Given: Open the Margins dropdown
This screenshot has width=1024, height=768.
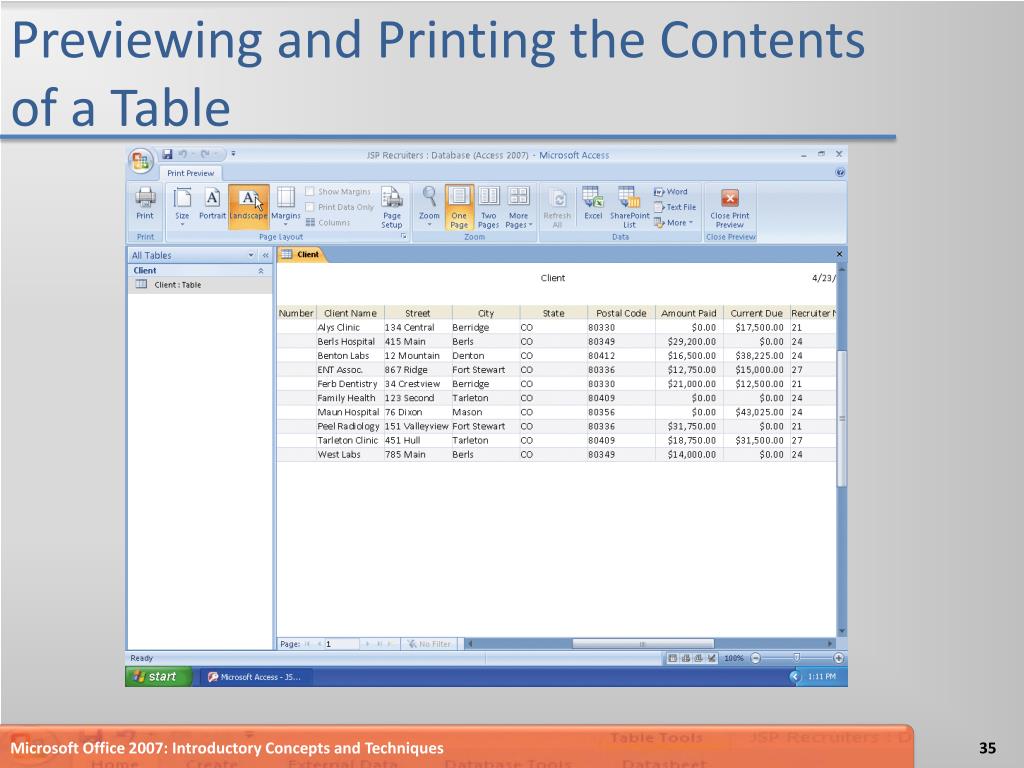Looking at the screenshot, I should [286, 206].
